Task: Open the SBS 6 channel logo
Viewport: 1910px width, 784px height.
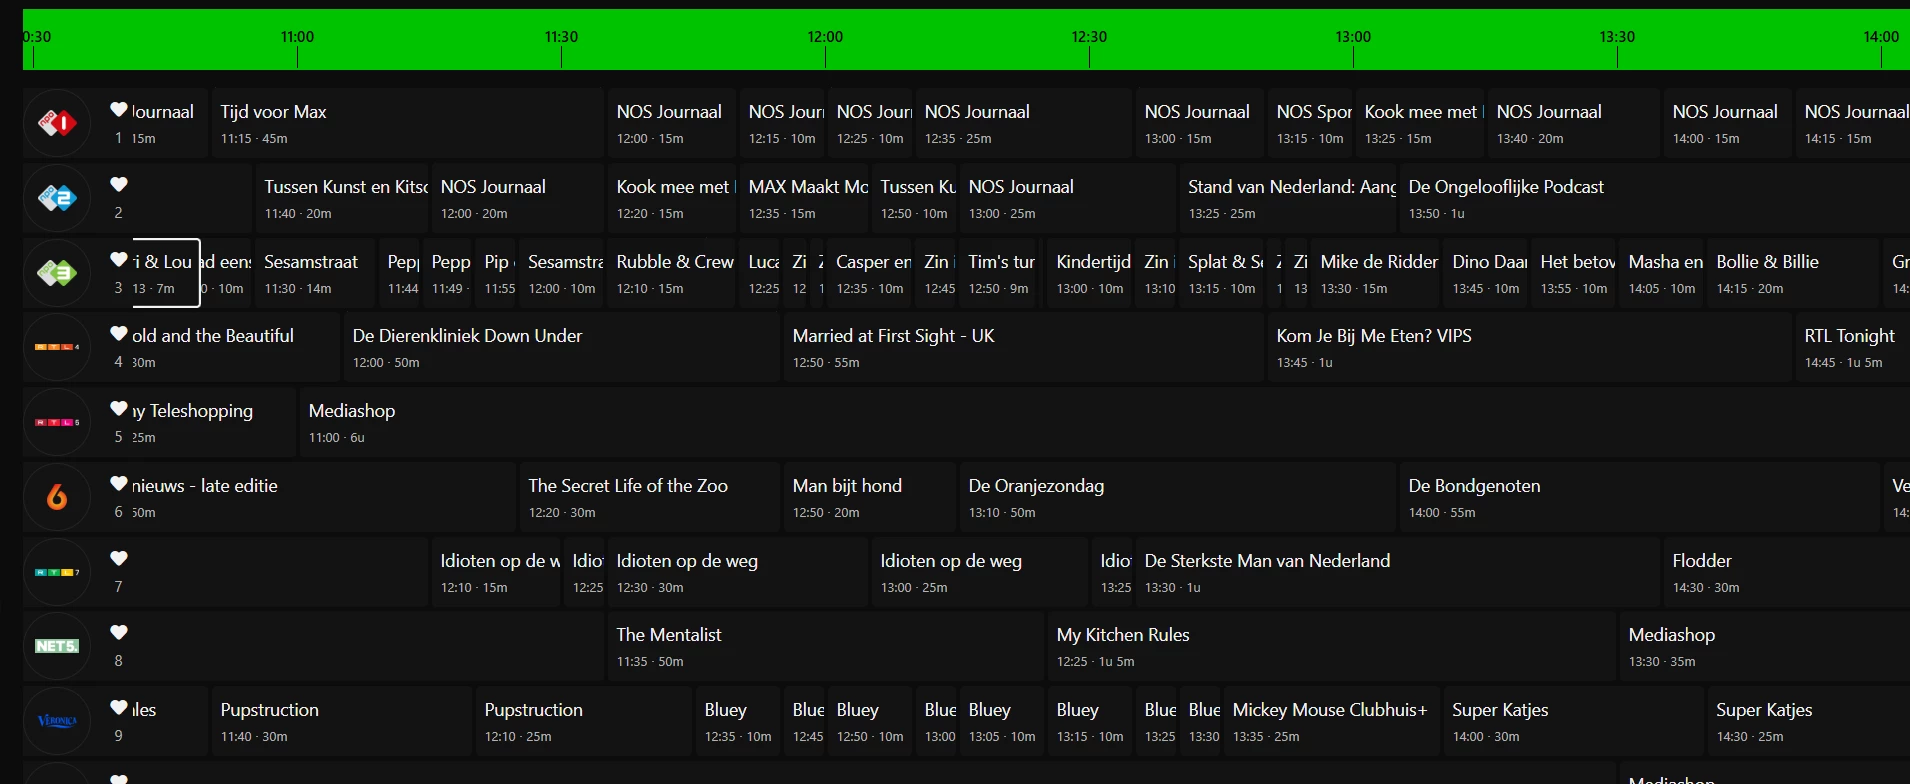Action: (x=57, y=497)
